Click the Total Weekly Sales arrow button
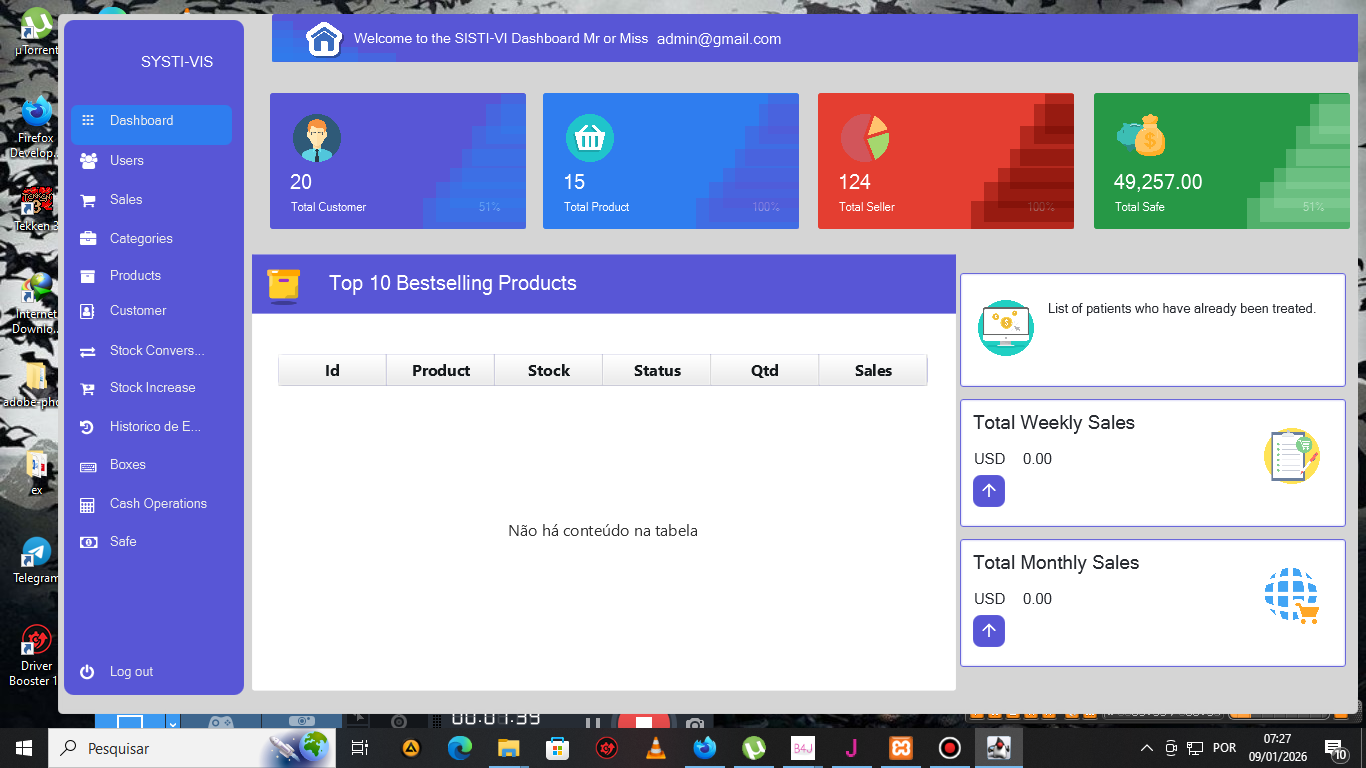Screen dimensions: 1366x768 (989, 491)
